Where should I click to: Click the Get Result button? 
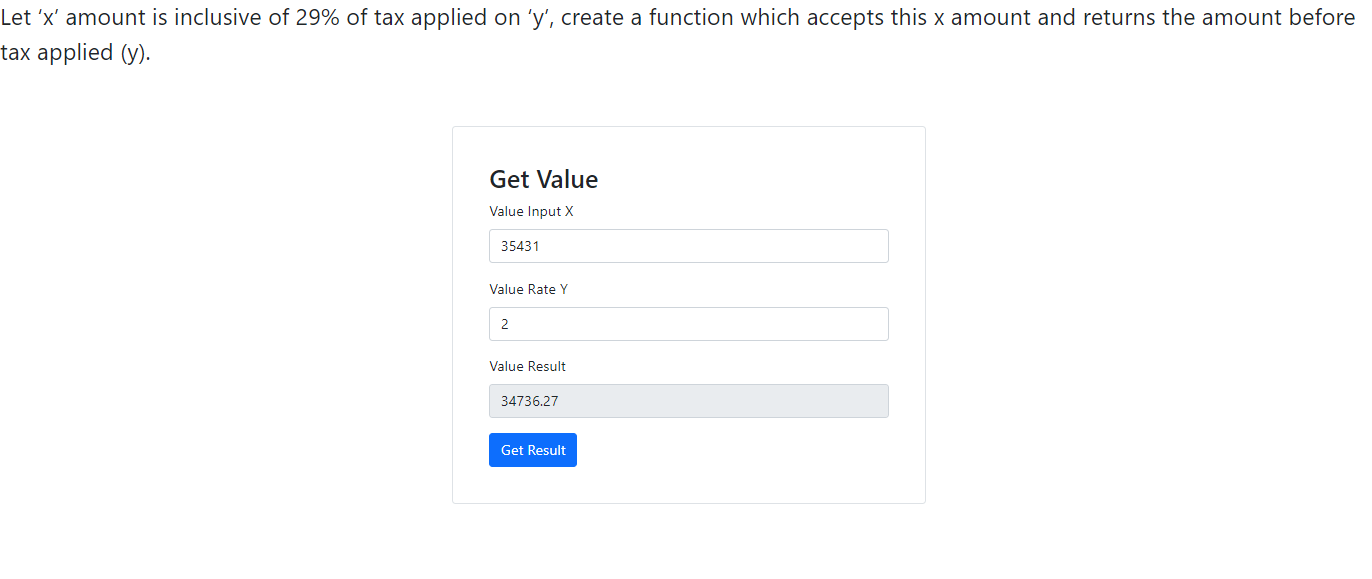(532, 450)
